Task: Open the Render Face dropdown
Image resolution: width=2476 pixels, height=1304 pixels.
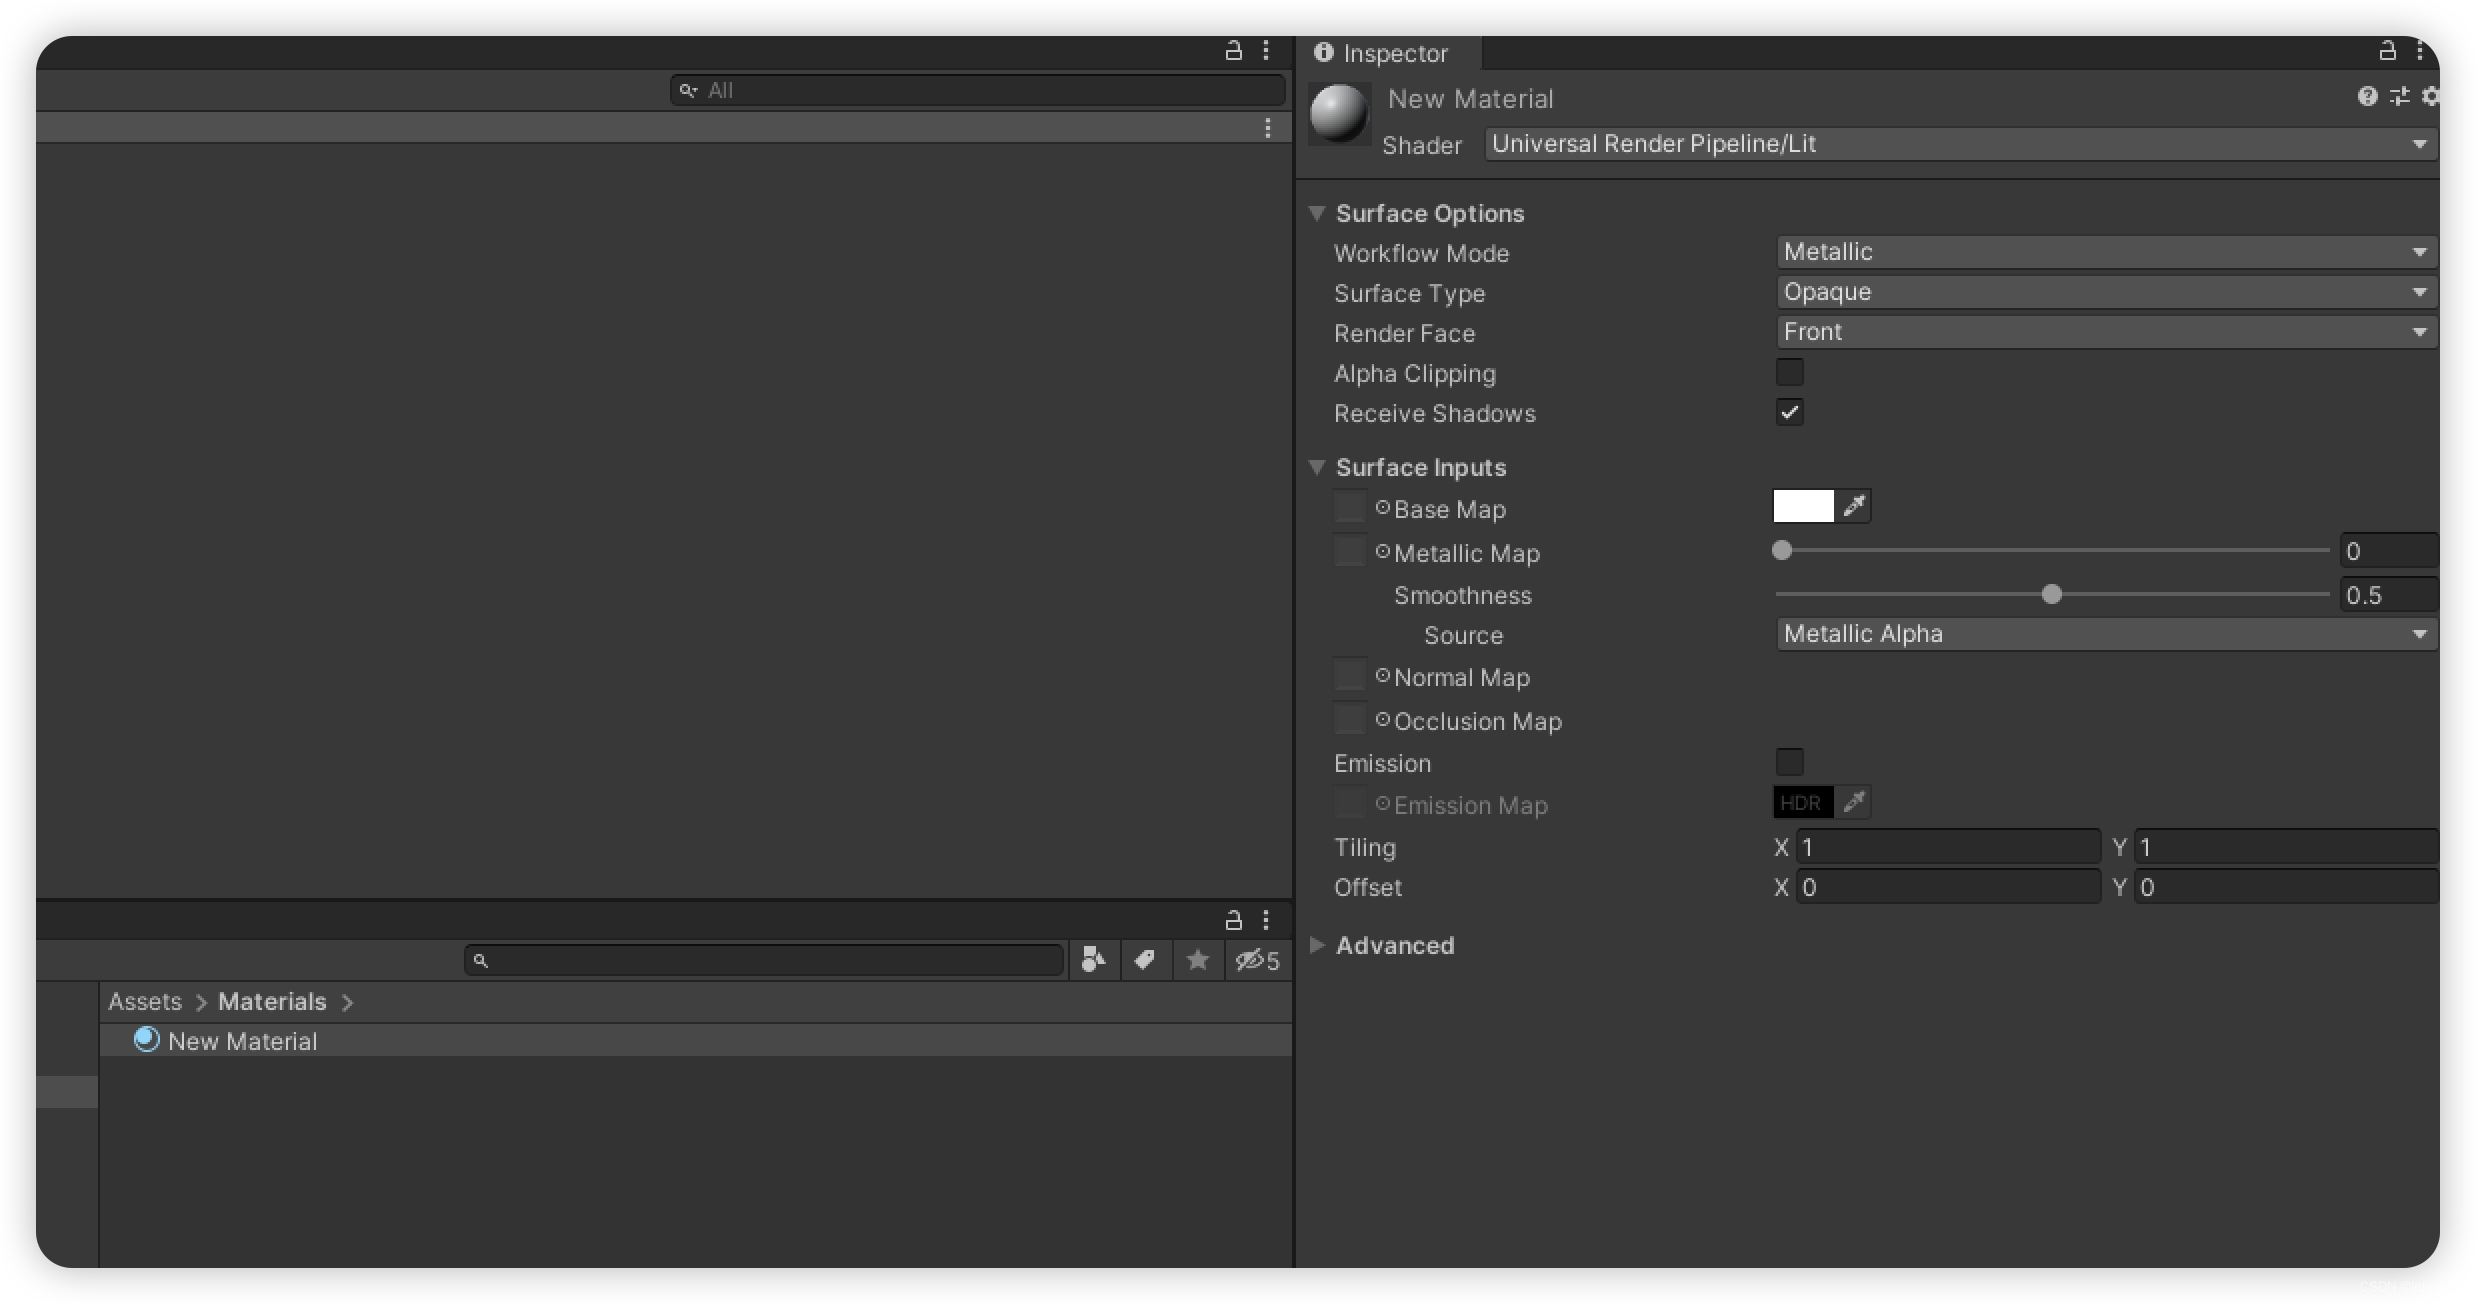Action: click(x=2104, y=331)
